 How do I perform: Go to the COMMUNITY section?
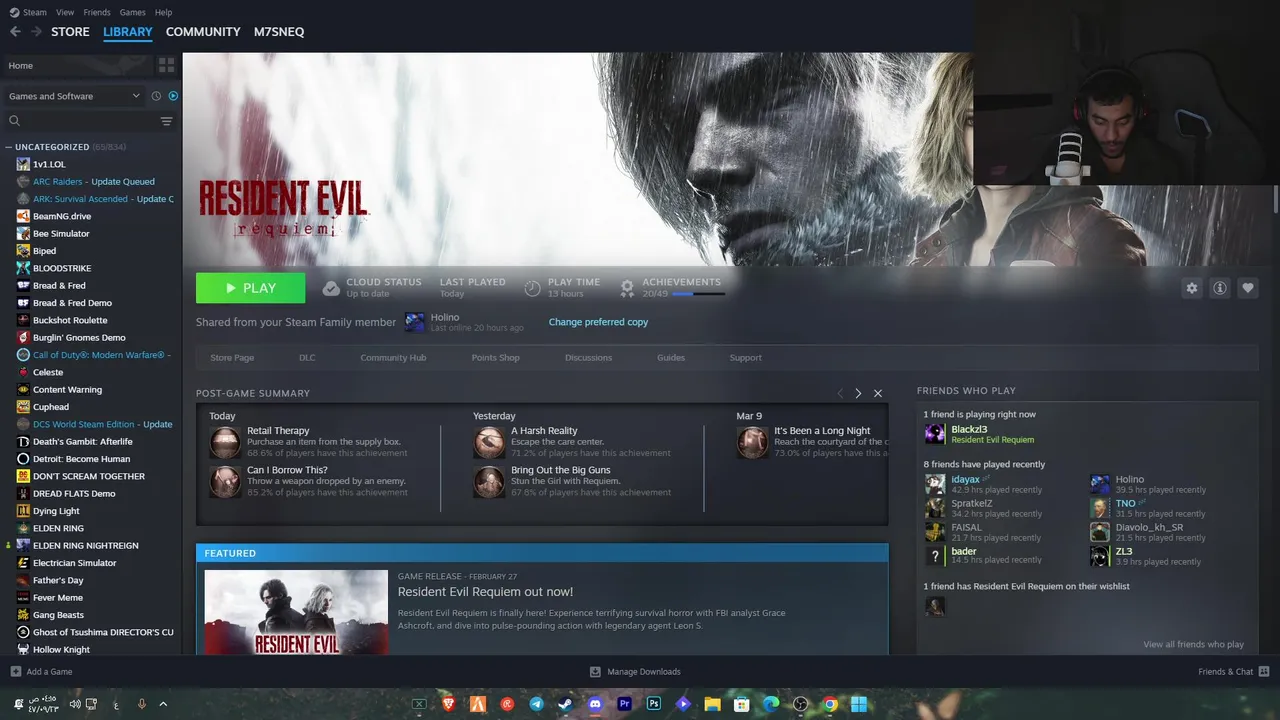click(203, 32)
